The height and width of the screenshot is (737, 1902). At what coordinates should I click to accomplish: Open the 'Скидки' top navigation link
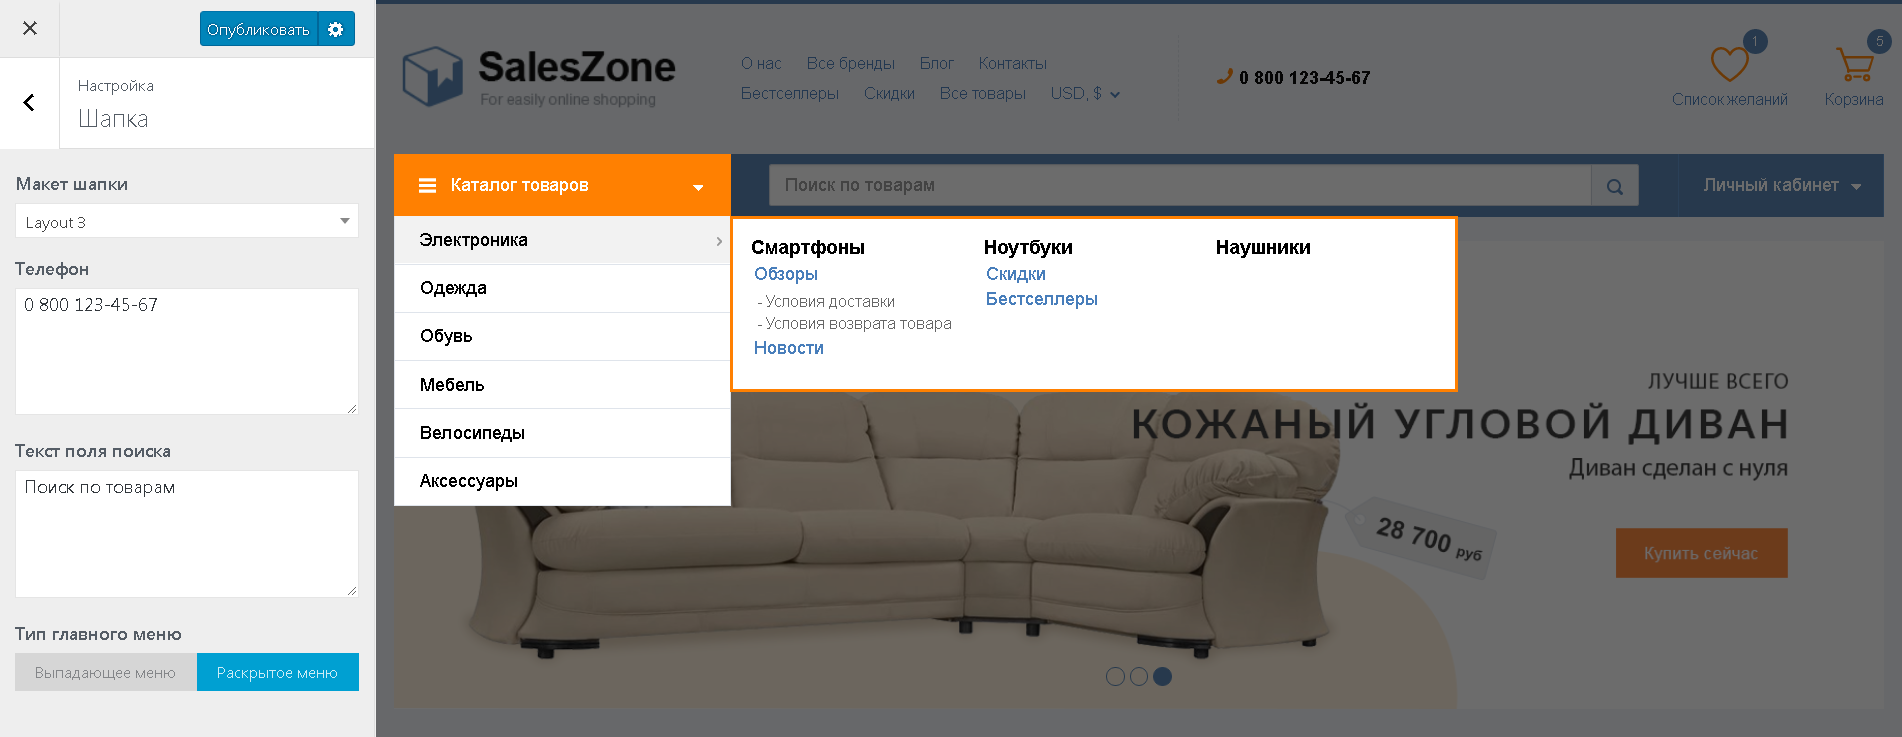coord(889,94)
